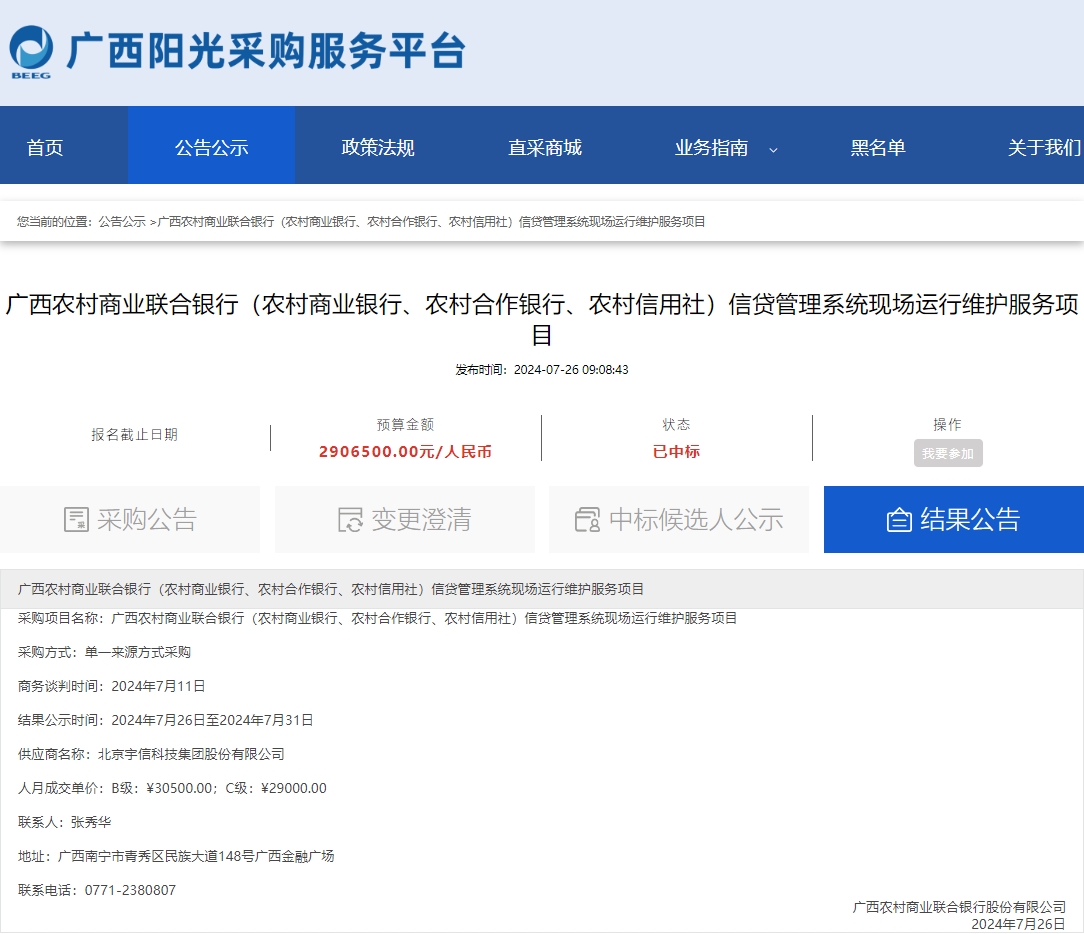Click budget amount 2906500.00元/人民币
The width and height of the screenshot is (1084, 934).
[405, 451]
